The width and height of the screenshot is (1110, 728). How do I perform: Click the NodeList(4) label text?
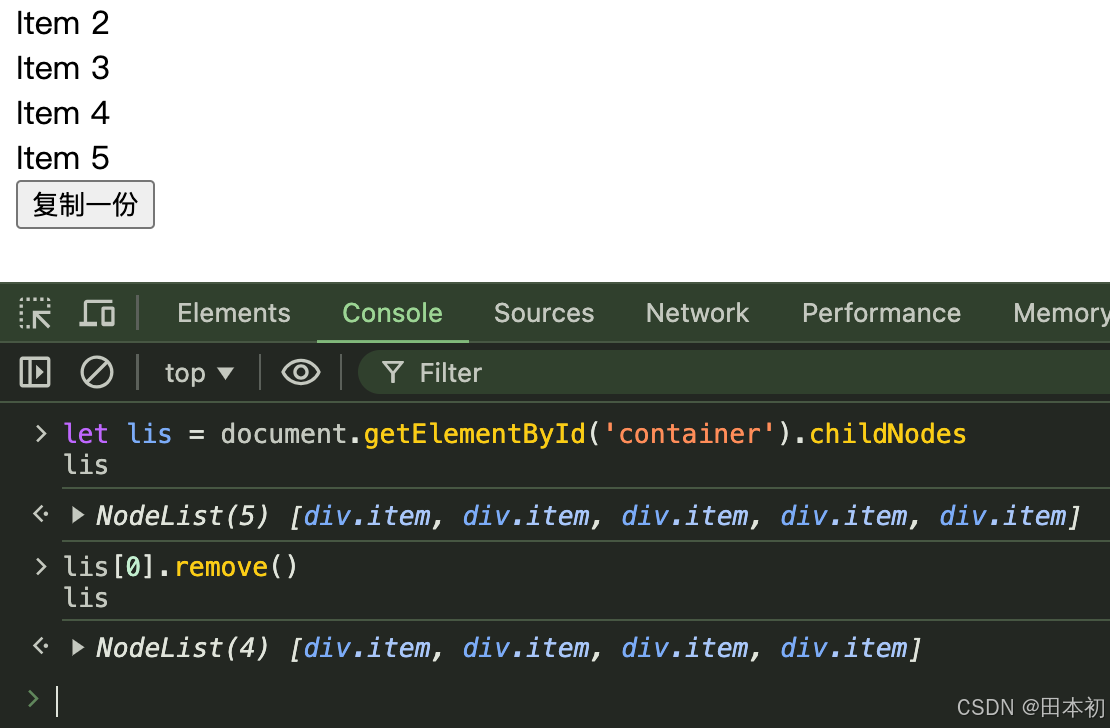point(183,648)
